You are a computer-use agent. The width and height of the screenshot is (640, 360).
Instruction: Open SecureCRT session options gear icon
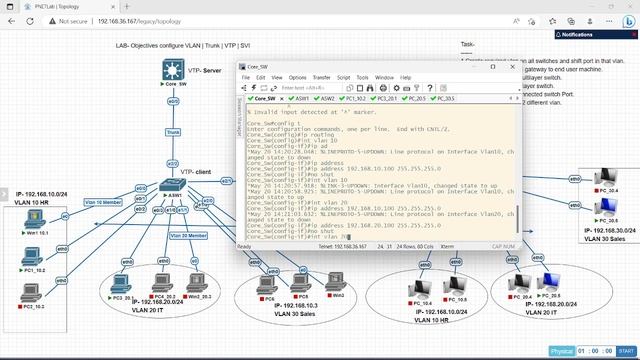[x=396, y=88]
